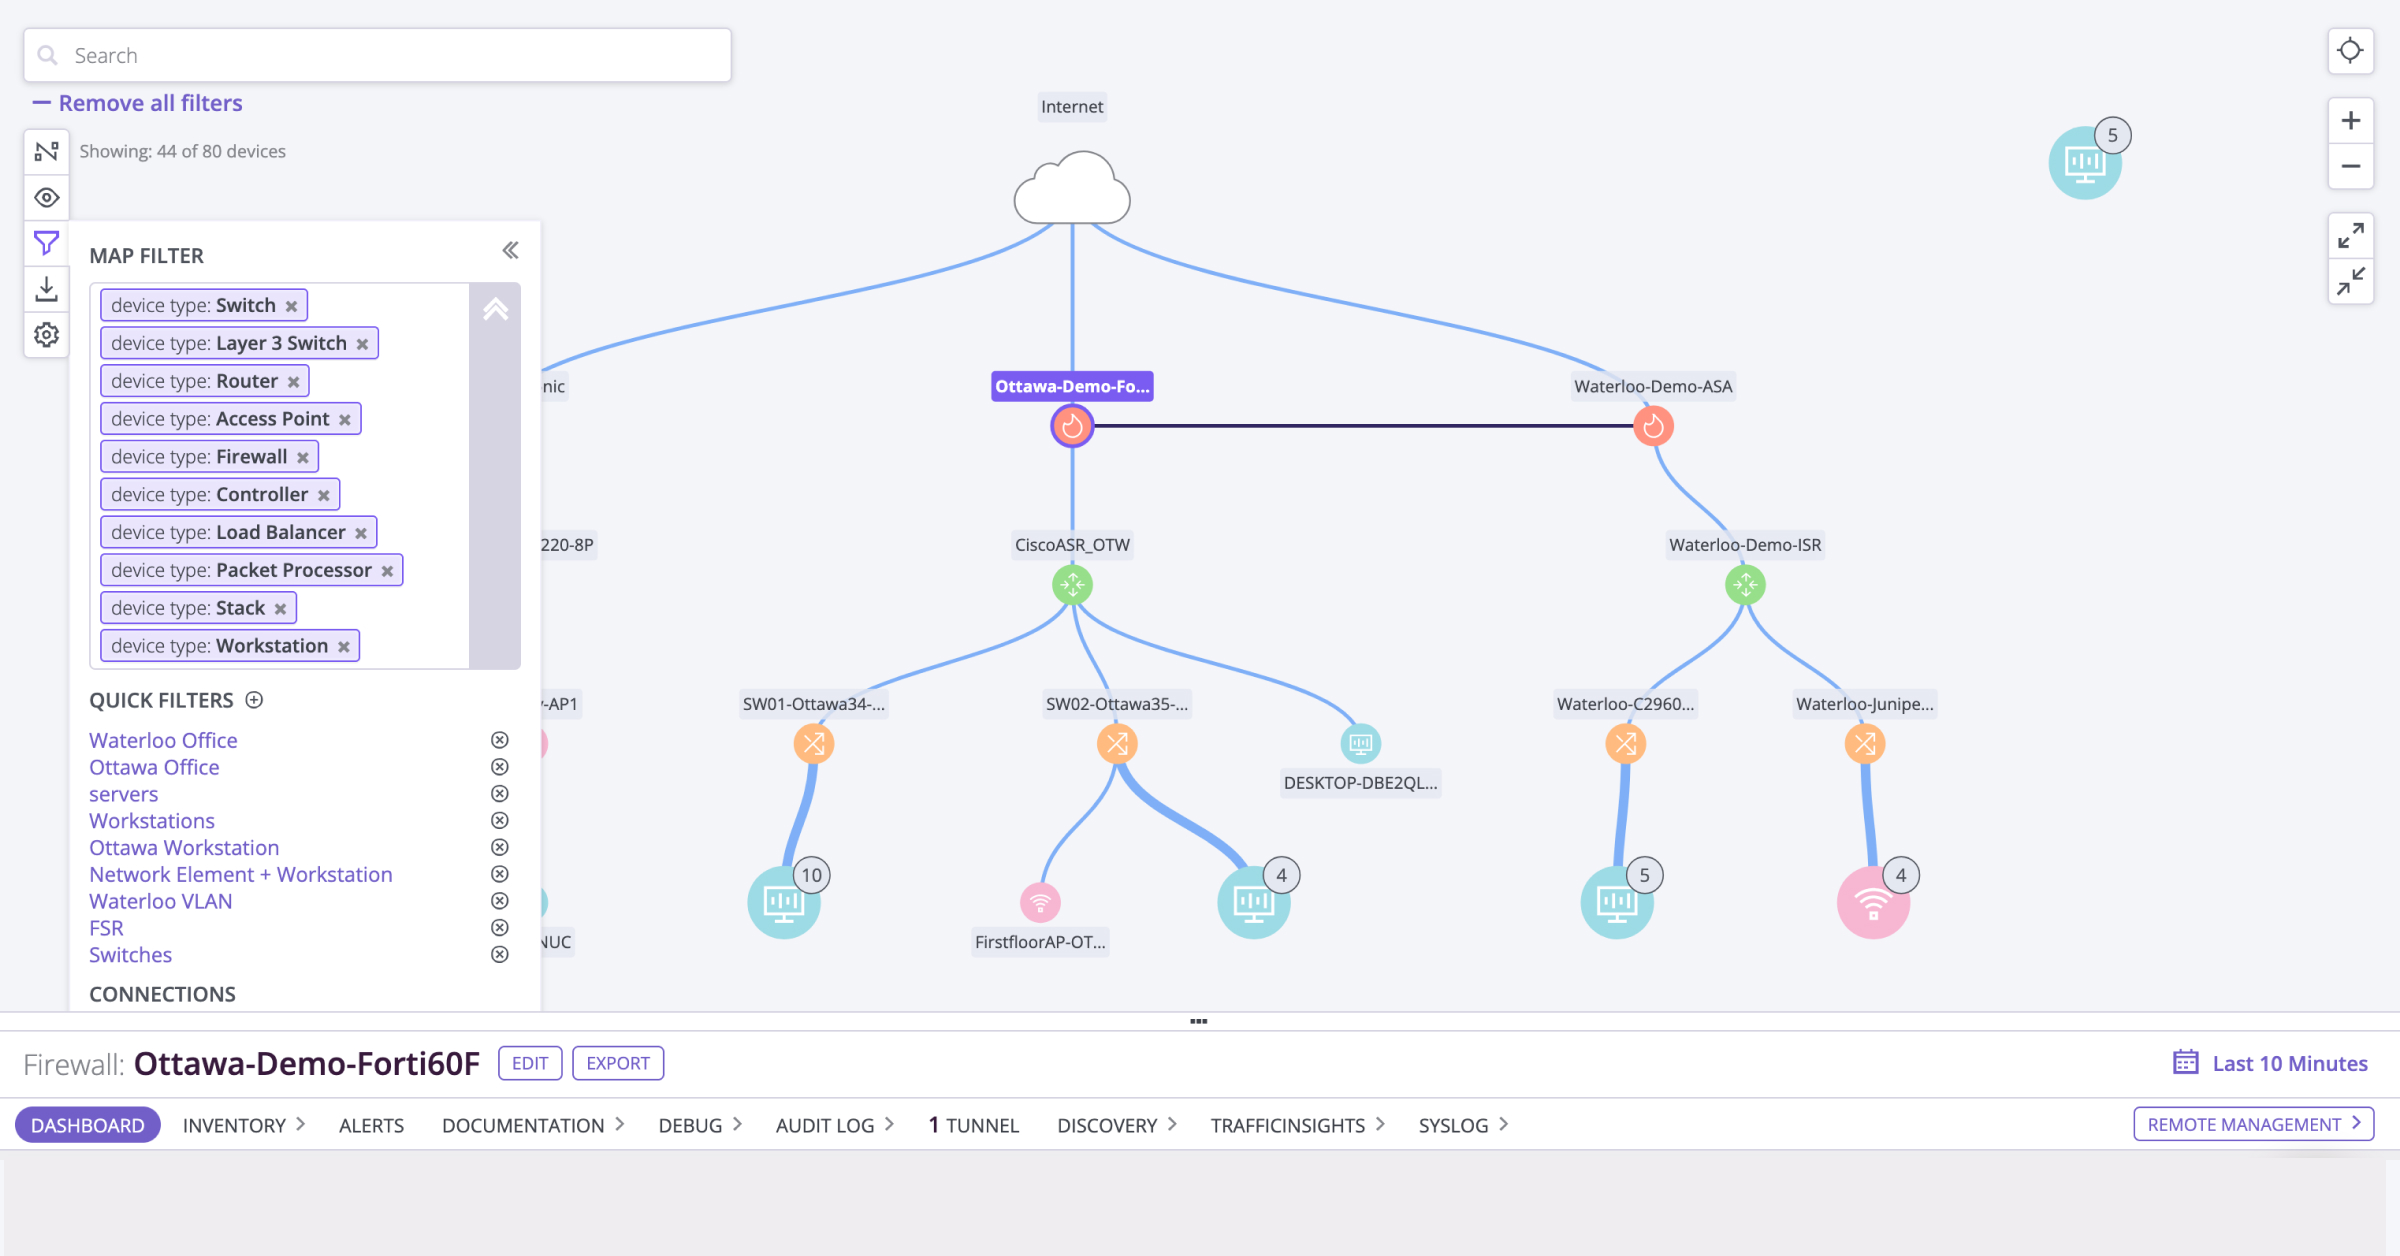Change the Last 10 Minutes time range
The height and width of the screenshot is (1256, 2400).
pos(2270,1063)
